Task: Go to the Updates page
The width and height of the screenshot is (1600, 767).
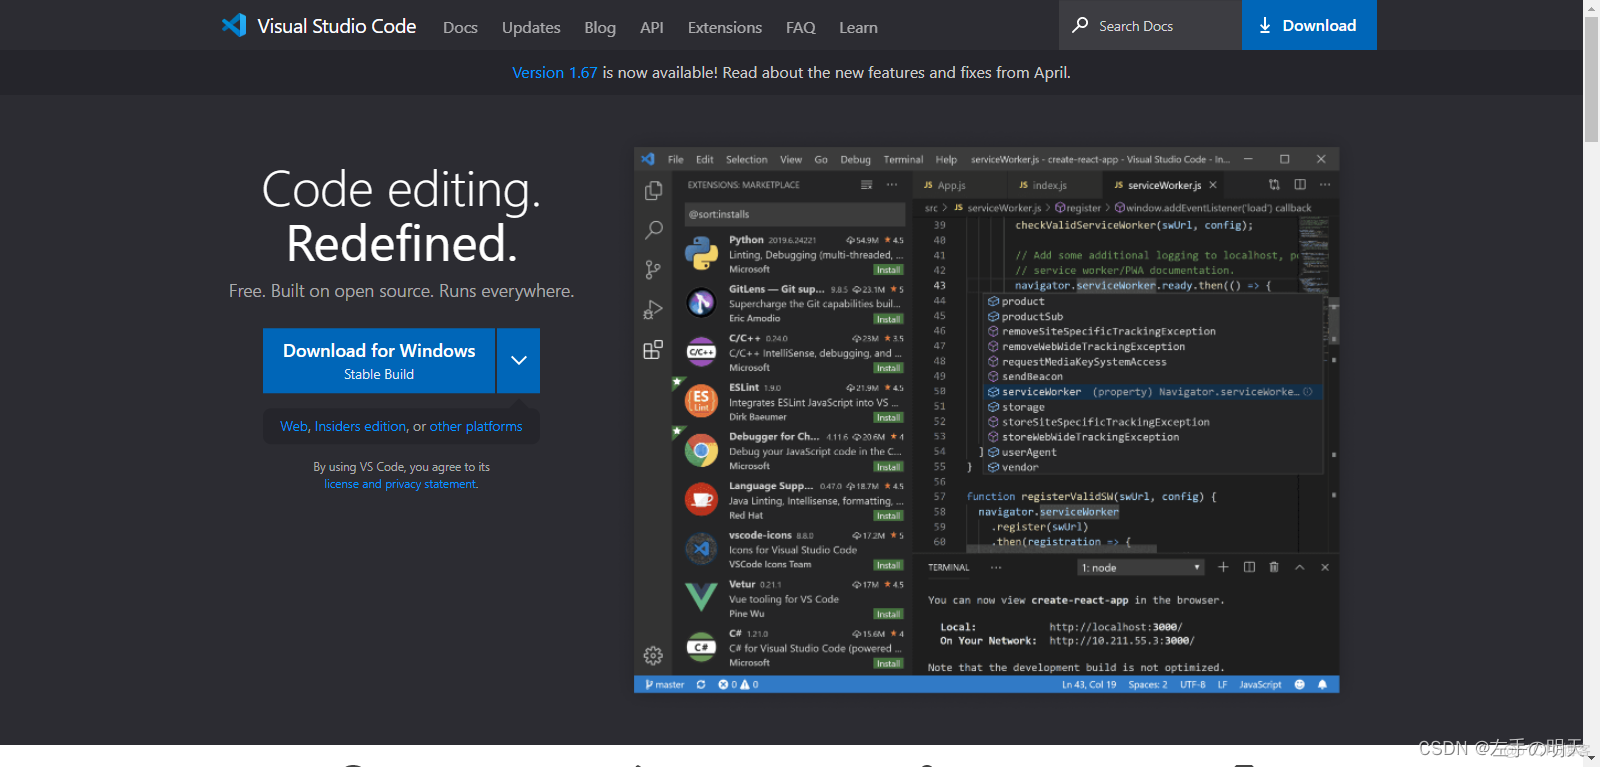Action: pos(531,27)
